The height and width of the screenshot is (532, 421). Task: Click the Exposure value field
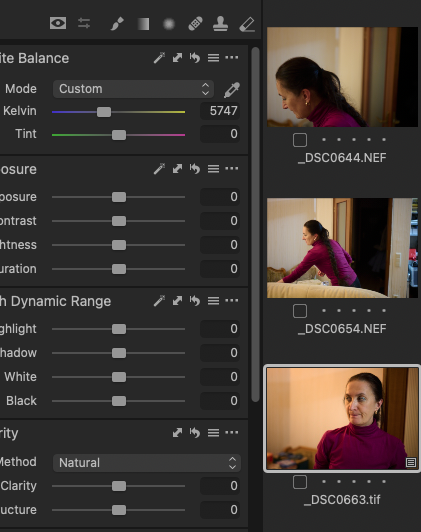tap(220, 197)
